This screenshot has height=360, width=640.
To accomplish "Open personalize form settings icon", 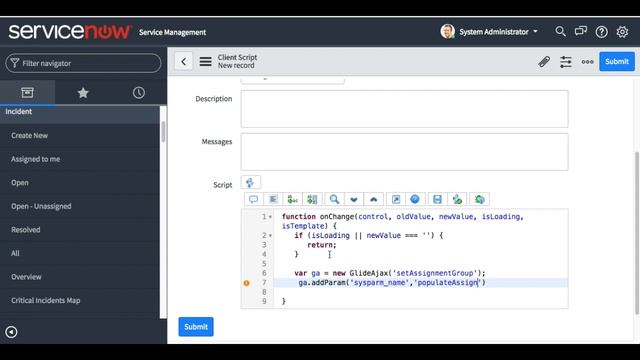I will click(566, 62).
